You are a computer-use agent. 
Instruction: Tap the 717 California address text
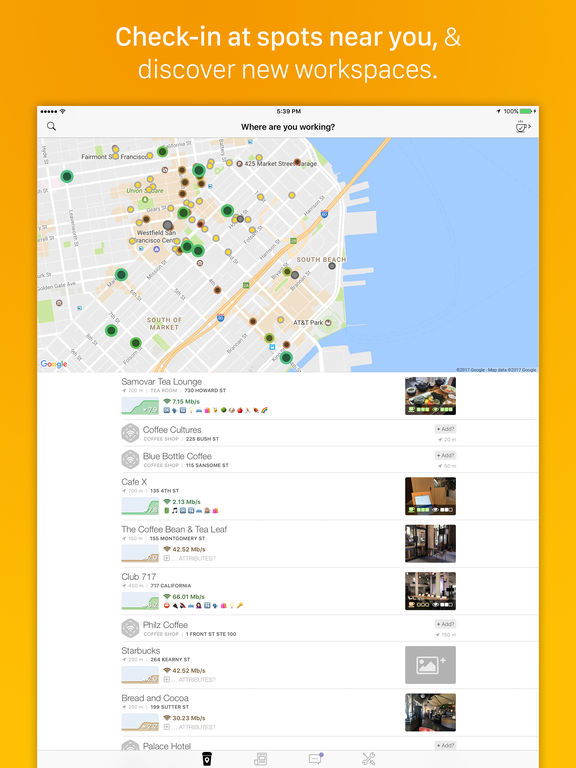point(170,586)
